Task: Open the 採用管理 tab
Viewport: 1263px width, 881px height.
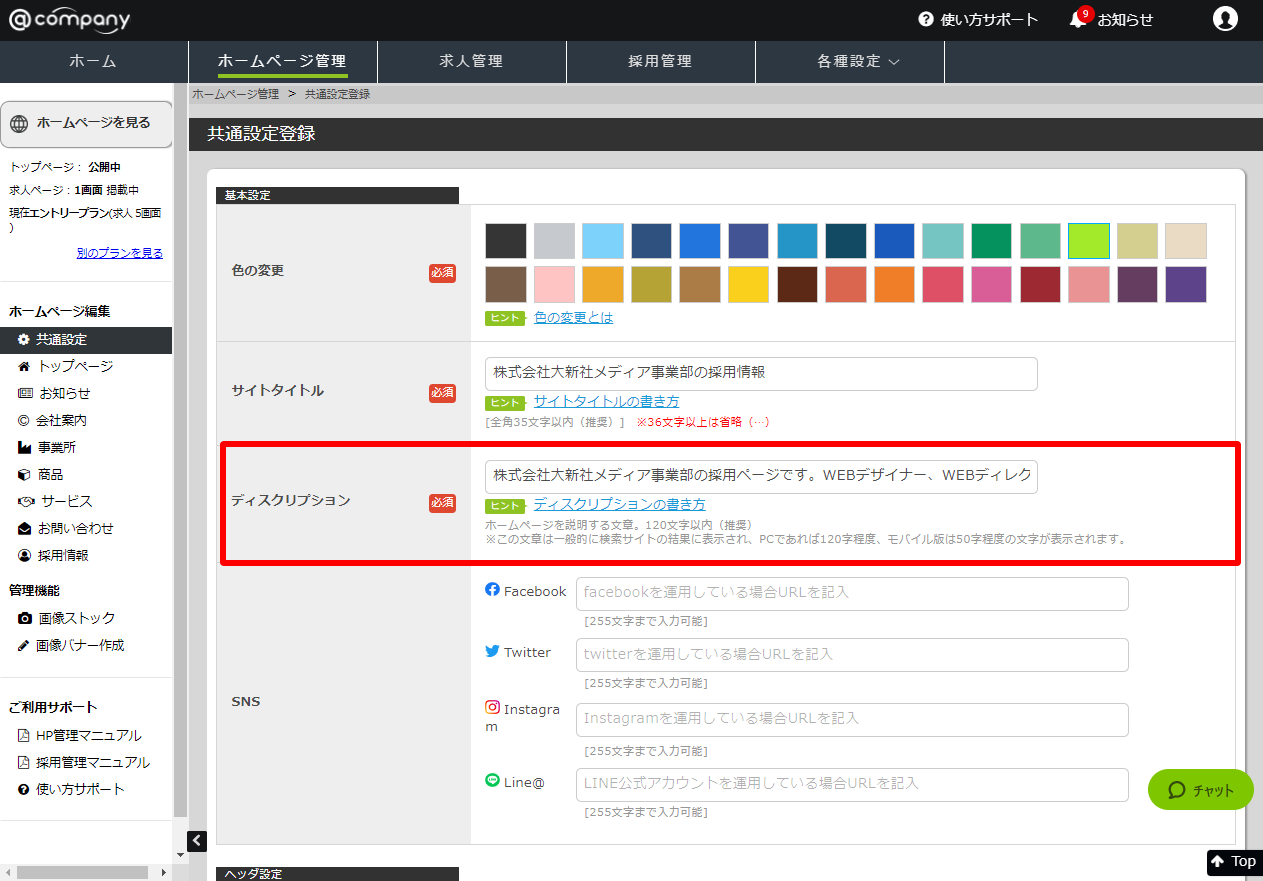Action: [x=660, y=61]
